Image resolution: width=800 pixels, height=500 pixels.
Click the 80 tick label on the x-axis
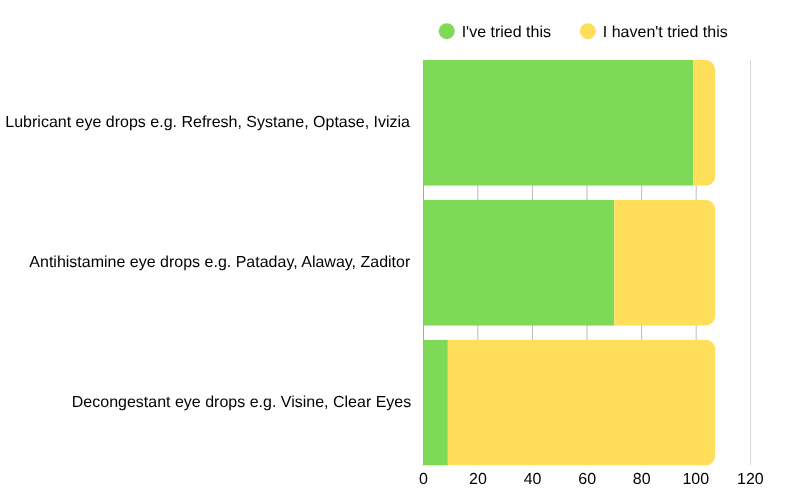(x=641, y=478)
